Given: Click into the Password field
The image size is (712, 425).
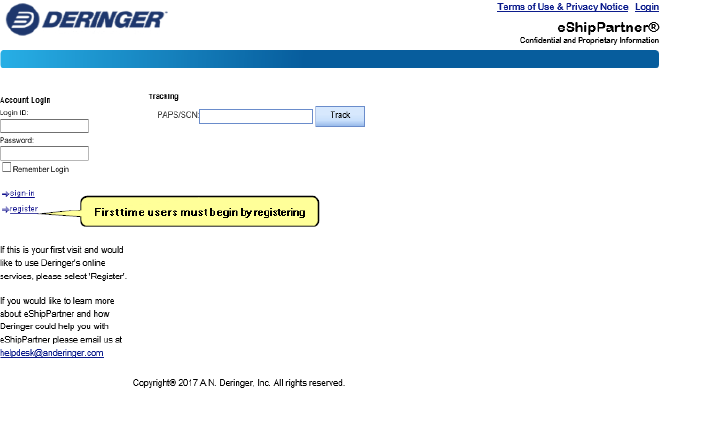Looking at the screenshot, I should [44, 153].
